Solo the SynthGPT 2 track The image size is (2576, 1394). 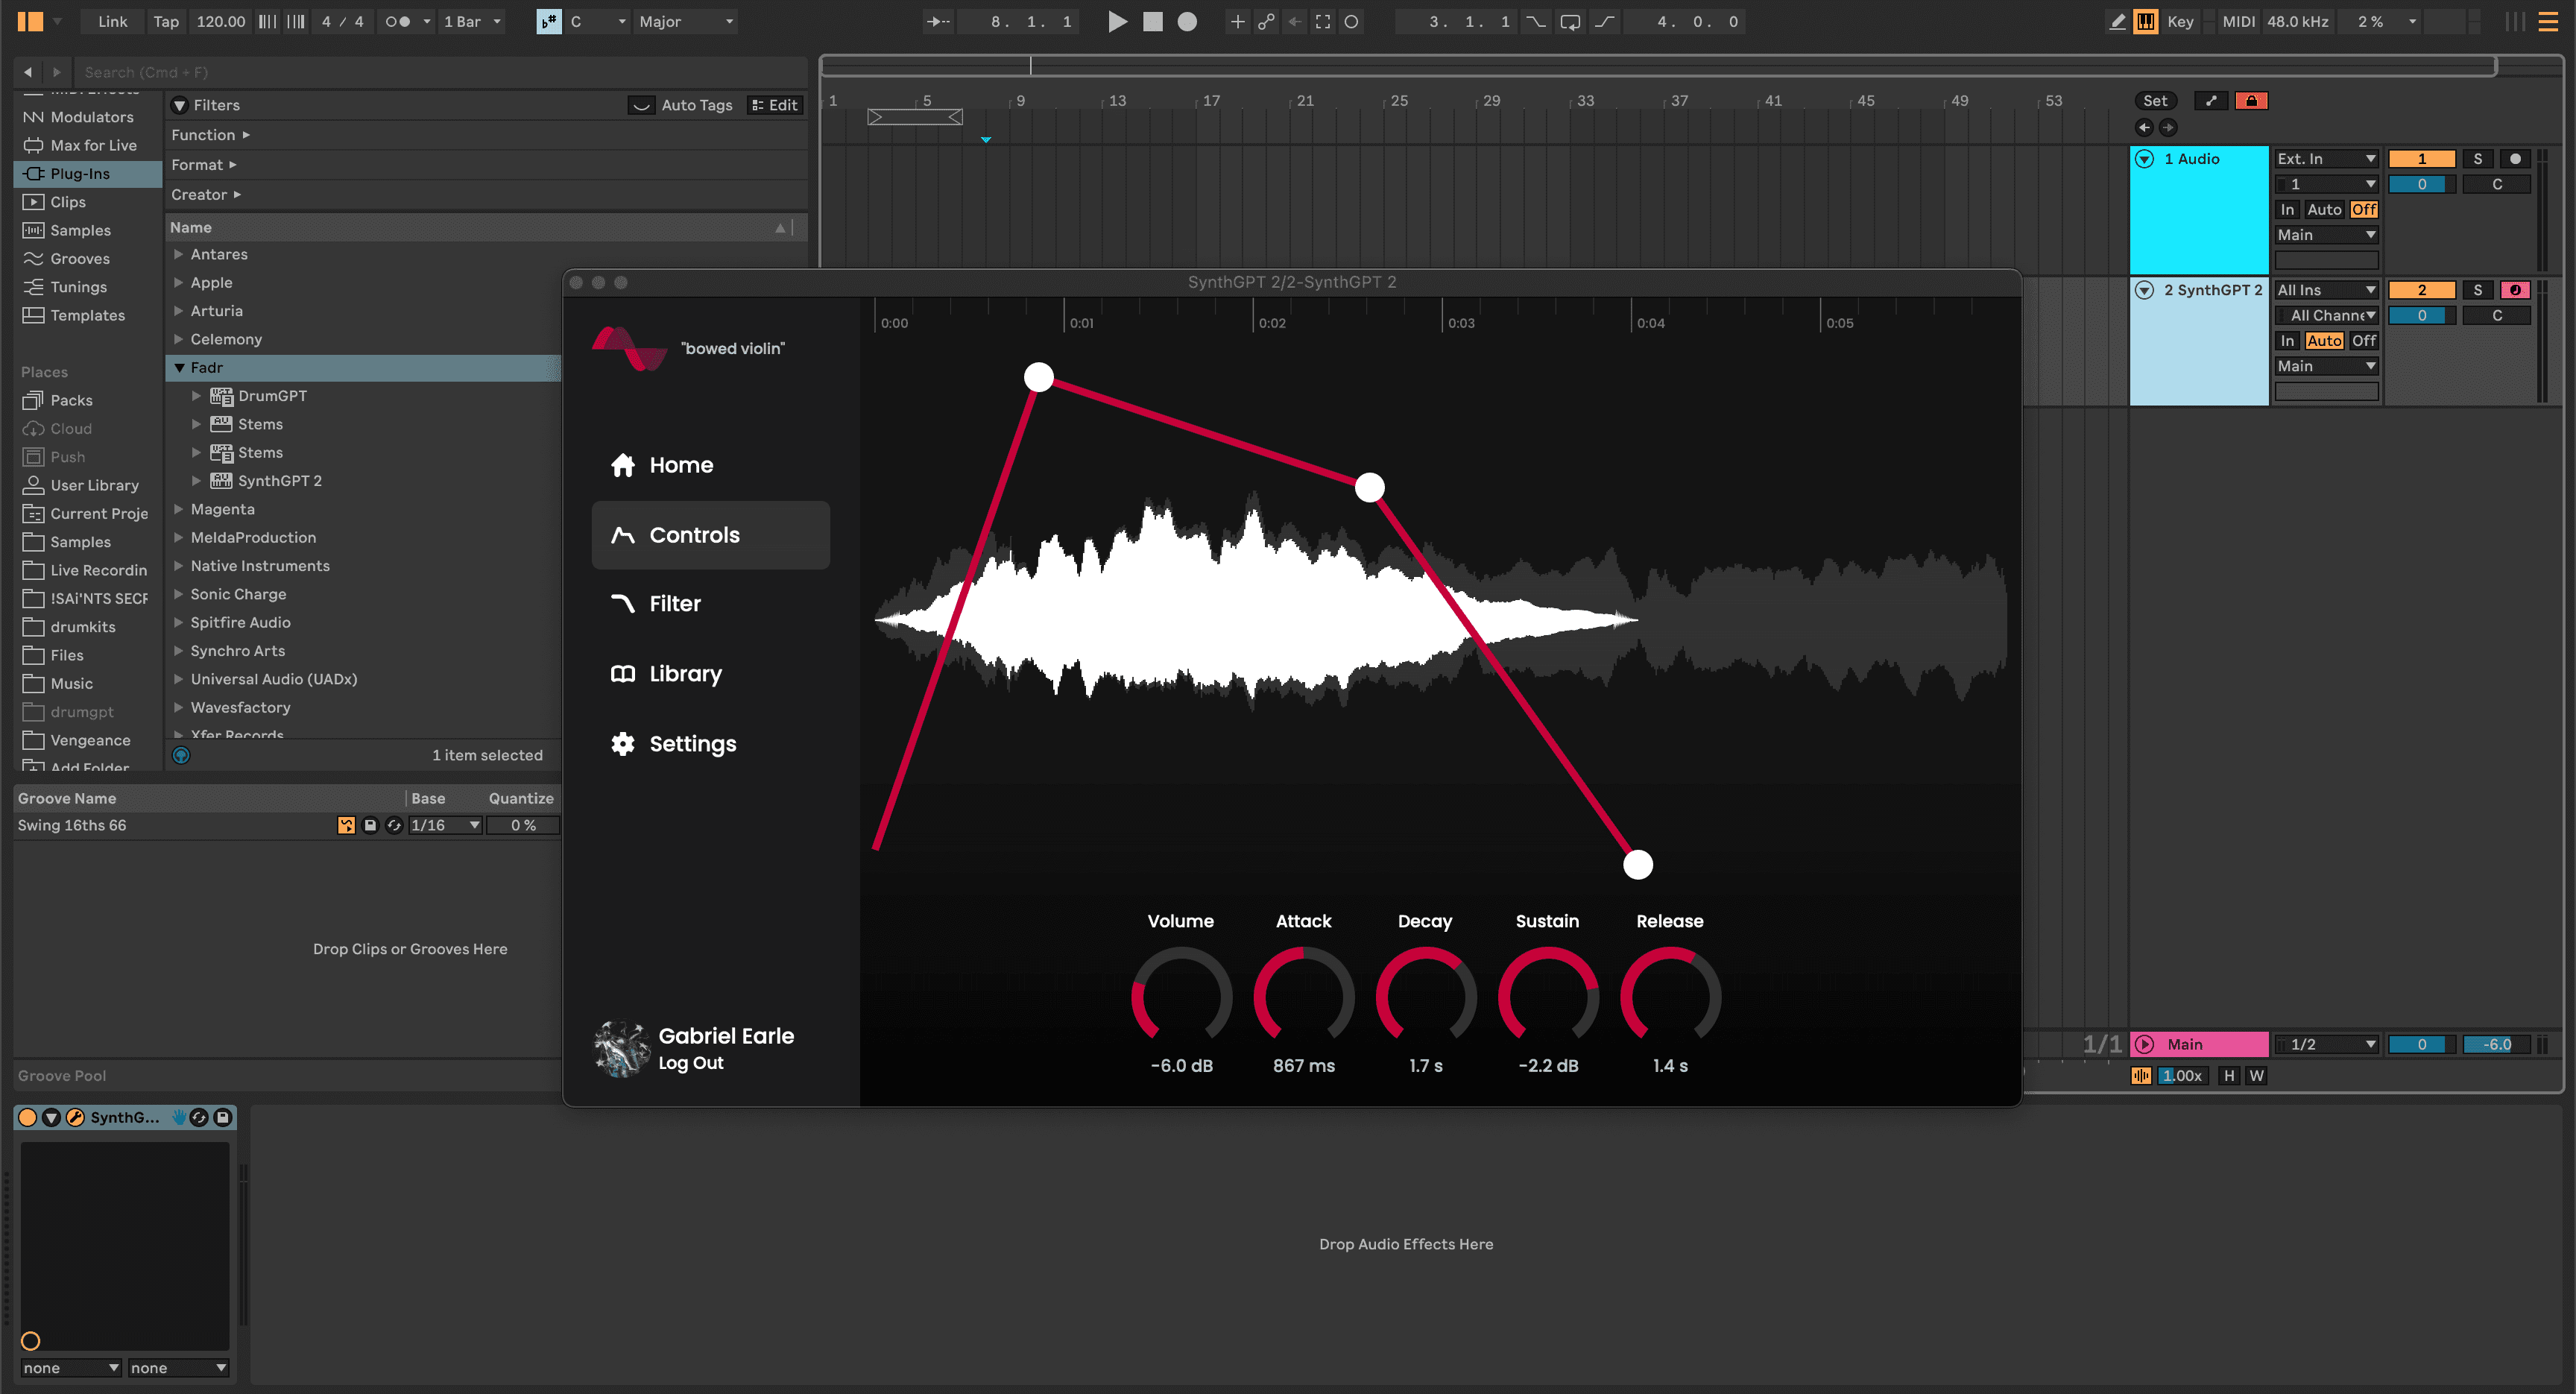(2478, 289)
